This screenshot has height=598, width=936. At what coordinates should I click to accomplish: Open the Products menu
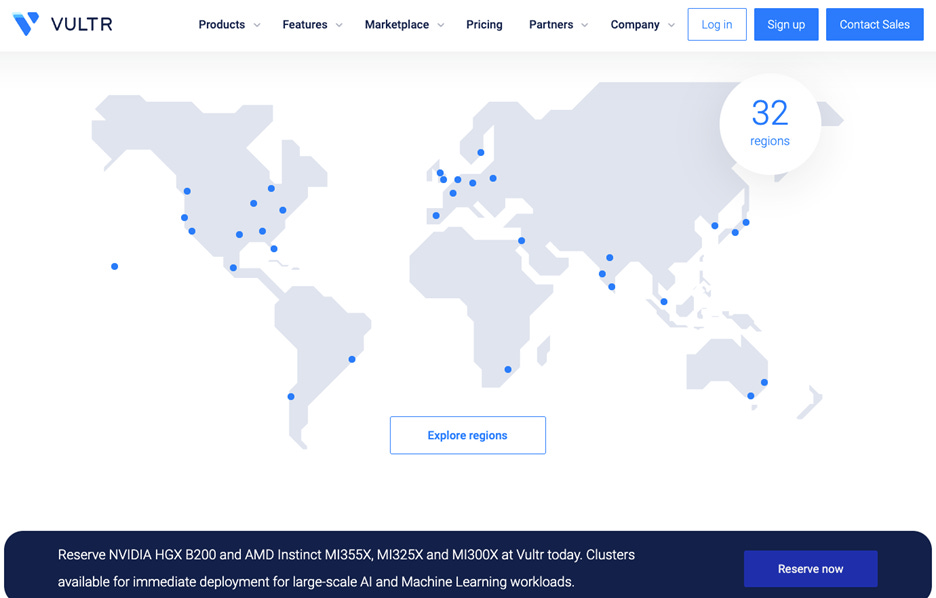(x=221, y=24)
